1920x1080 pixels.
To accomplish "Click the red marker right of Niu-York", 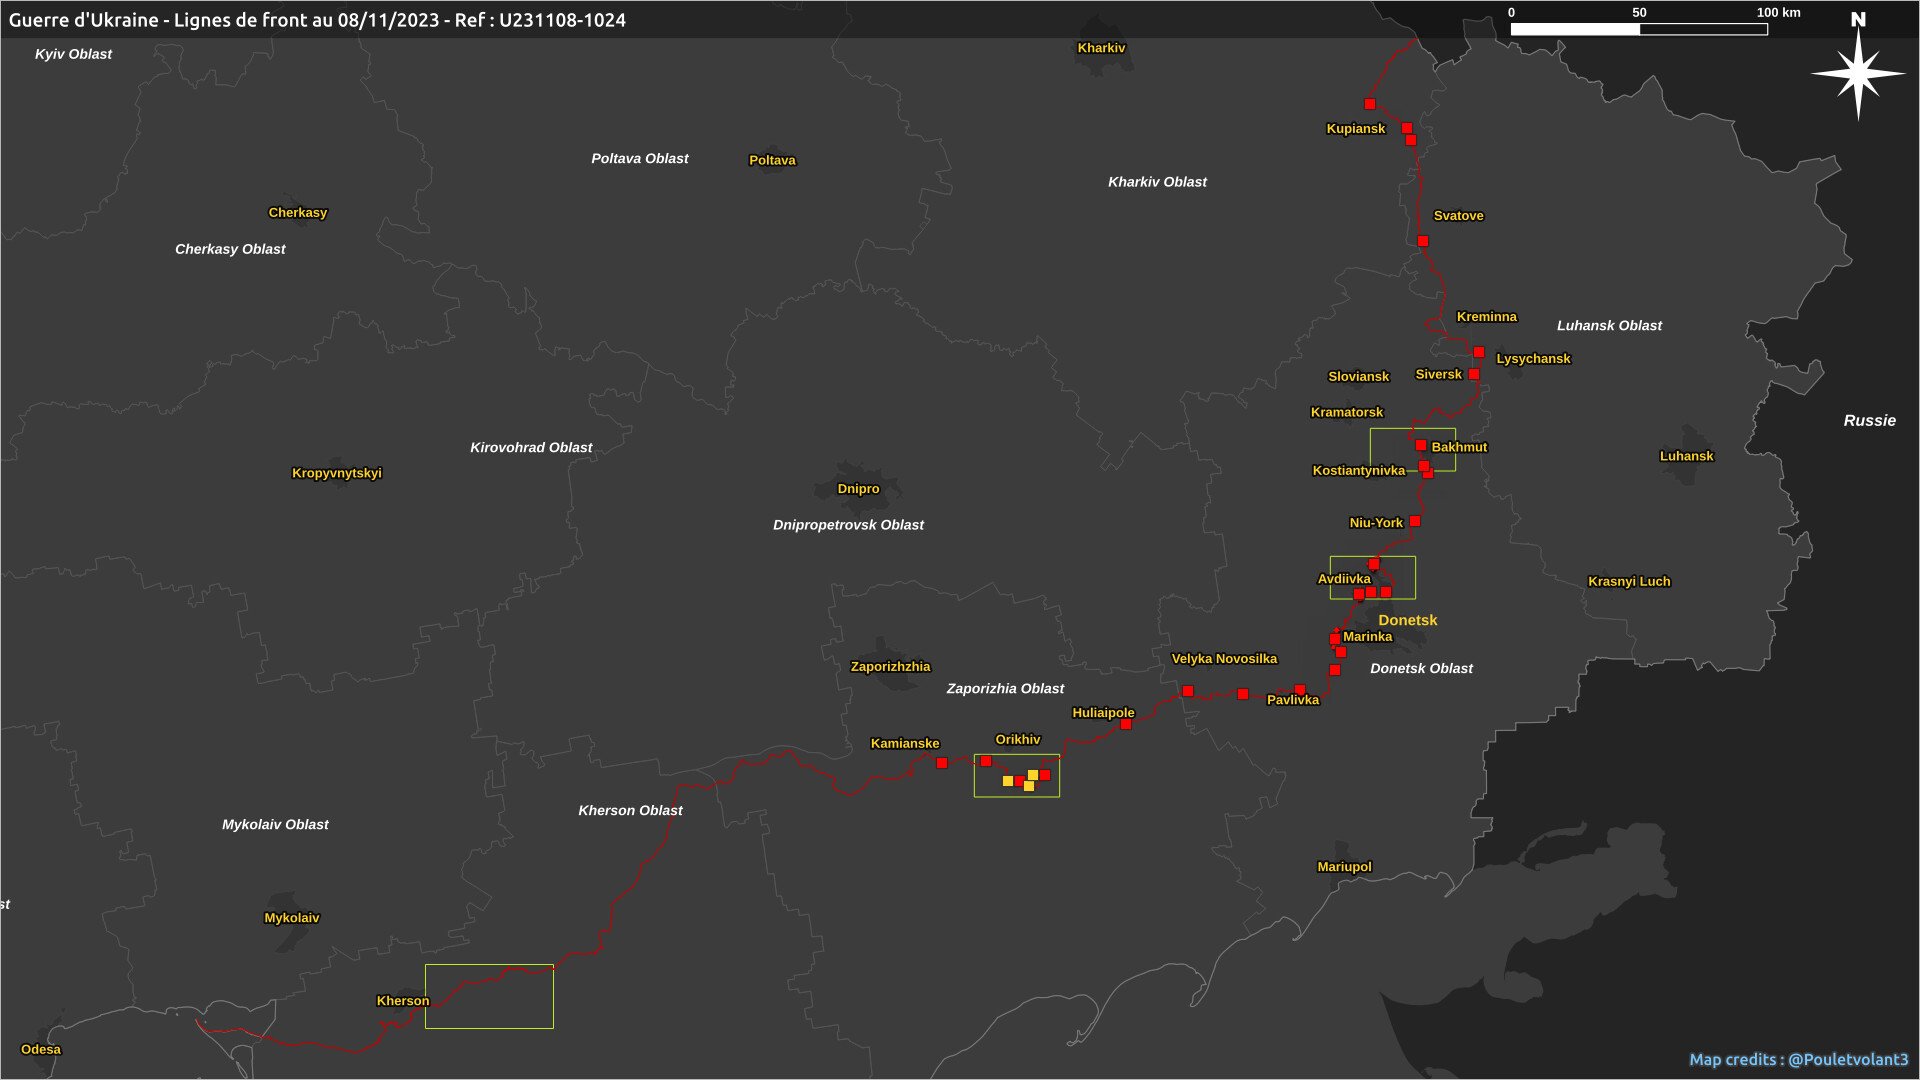I will click(x=1415, y=521).
